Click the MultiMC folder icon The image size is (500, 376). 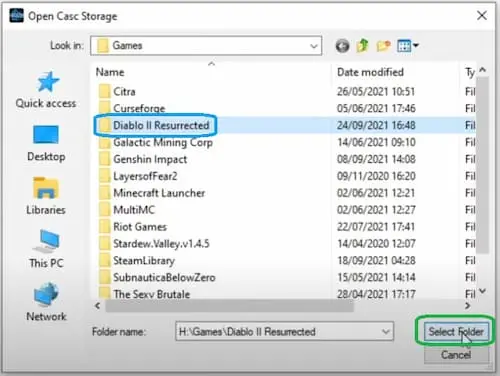(x=105, y=210)
